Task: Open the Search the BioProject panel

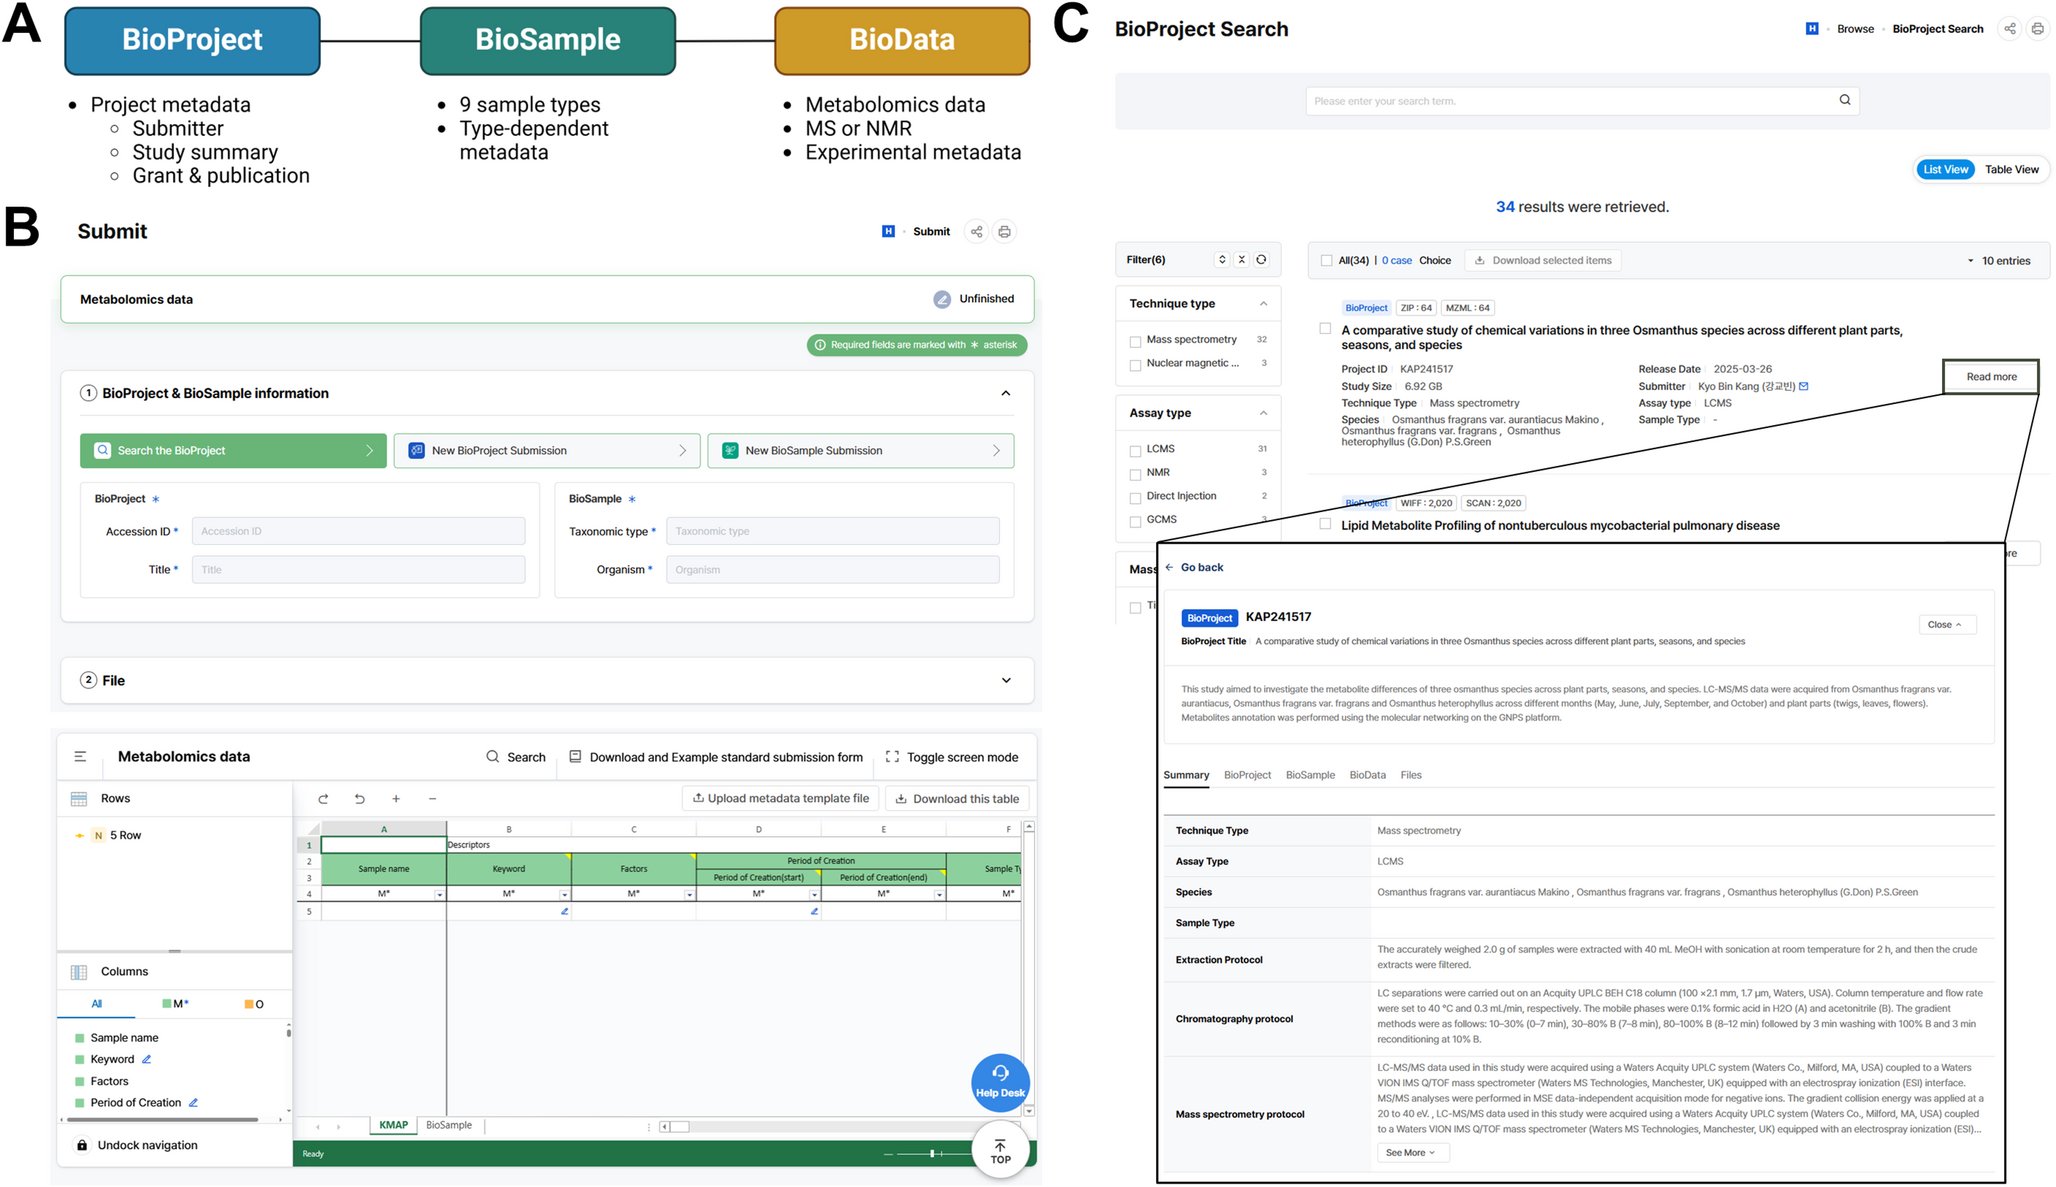Action: 232,450
